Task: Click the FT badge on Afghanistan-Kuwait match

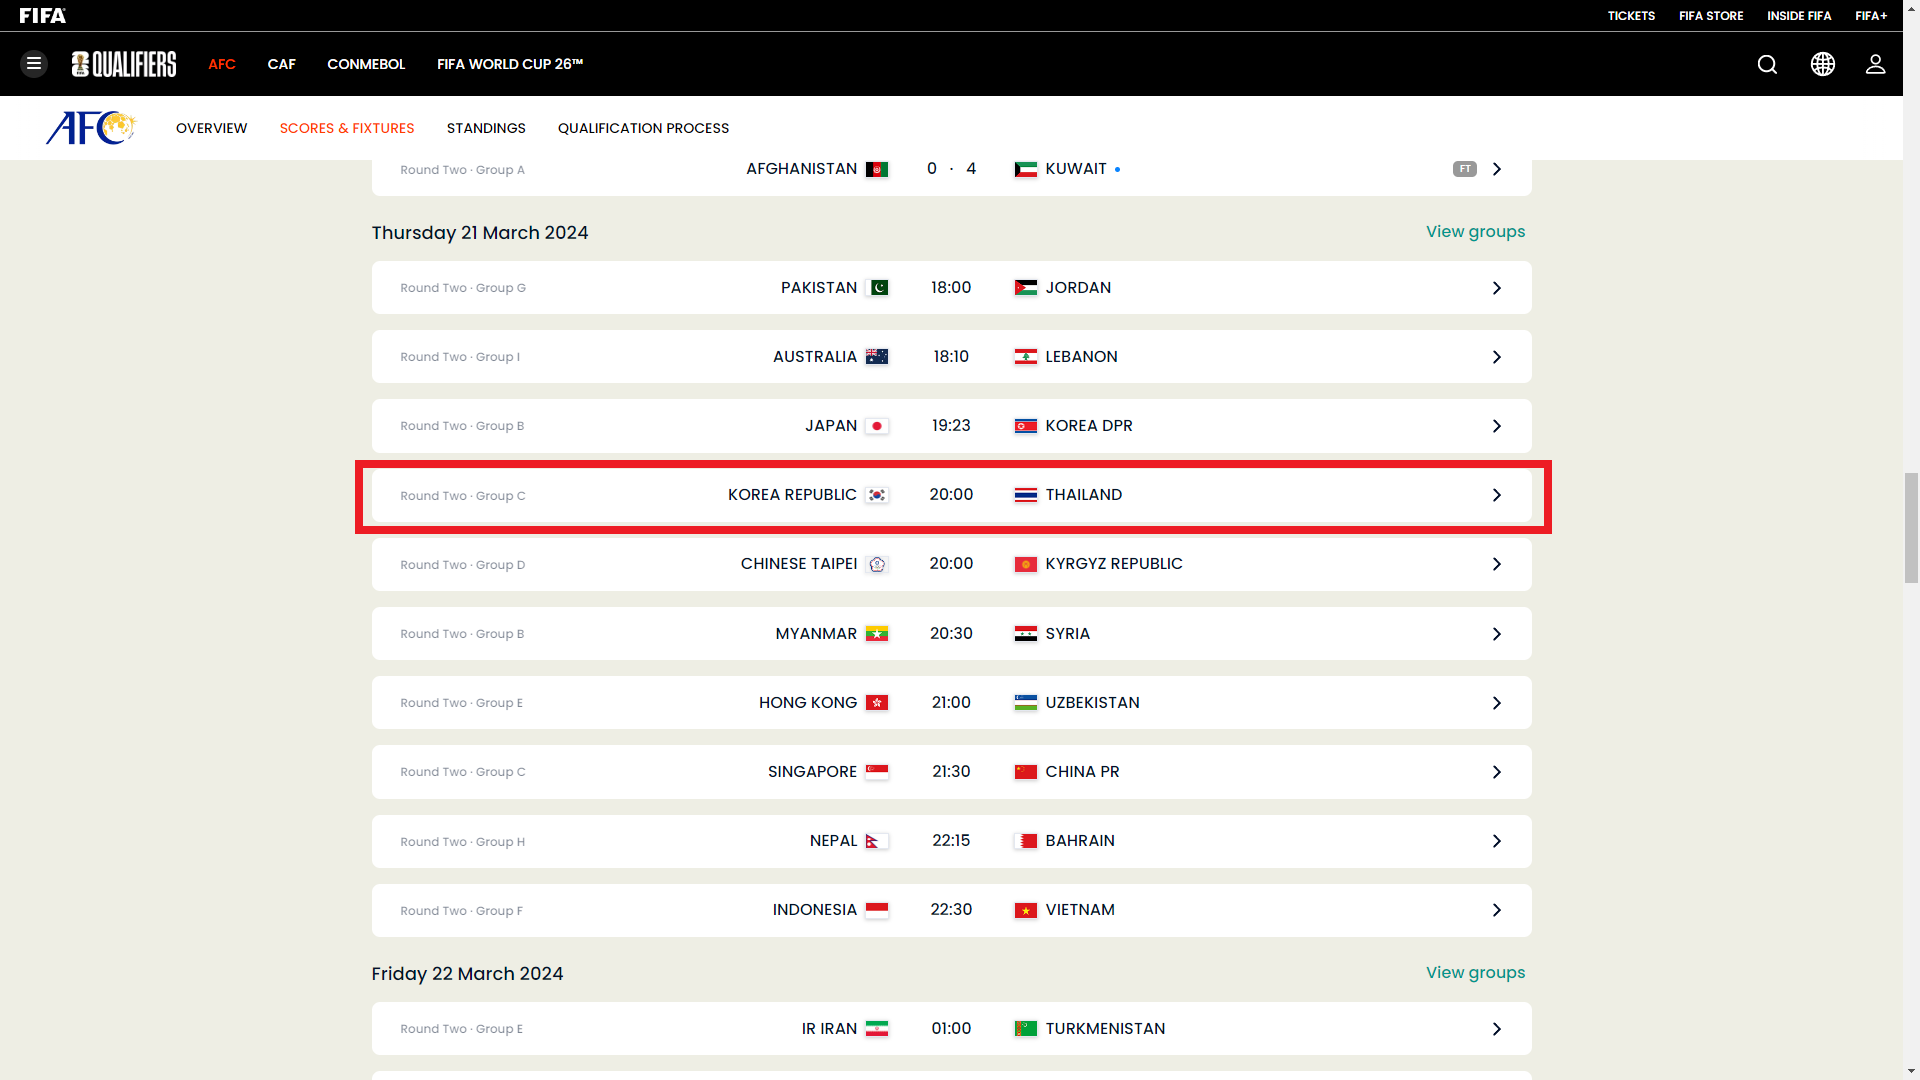Action: (x=1464, y=169)
